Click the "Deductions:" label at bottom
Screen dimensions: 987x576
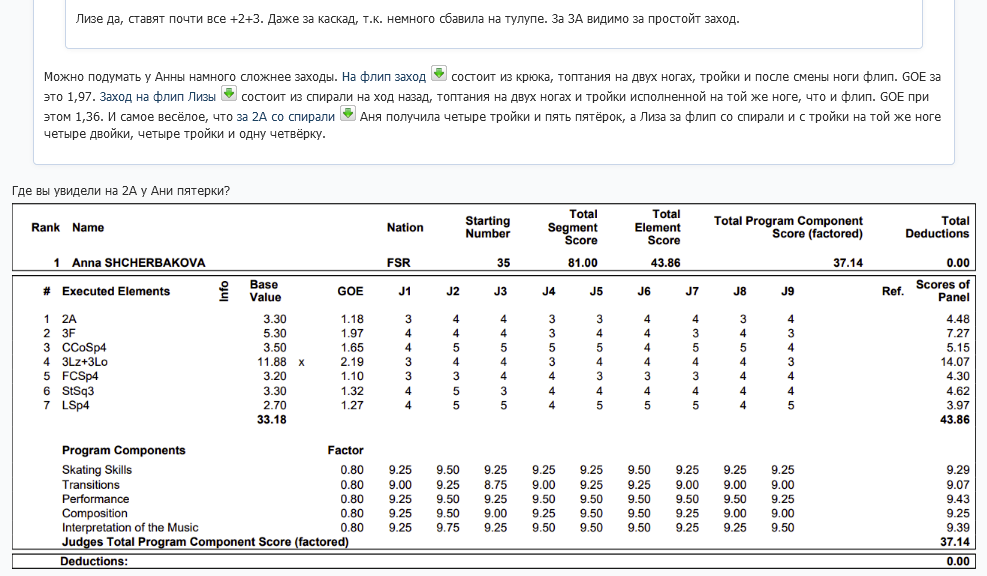[94, 562]
